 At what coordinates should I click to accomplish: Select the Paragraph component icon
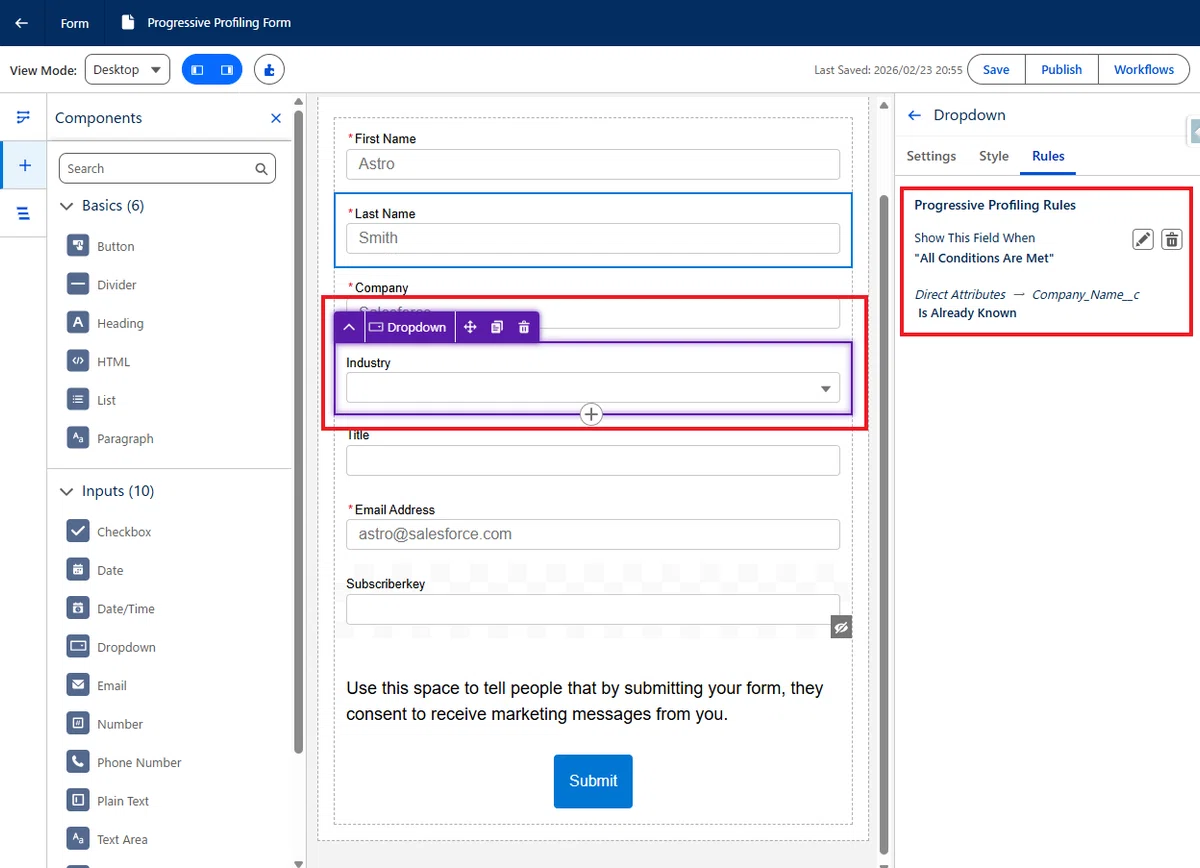pos(78,438)
